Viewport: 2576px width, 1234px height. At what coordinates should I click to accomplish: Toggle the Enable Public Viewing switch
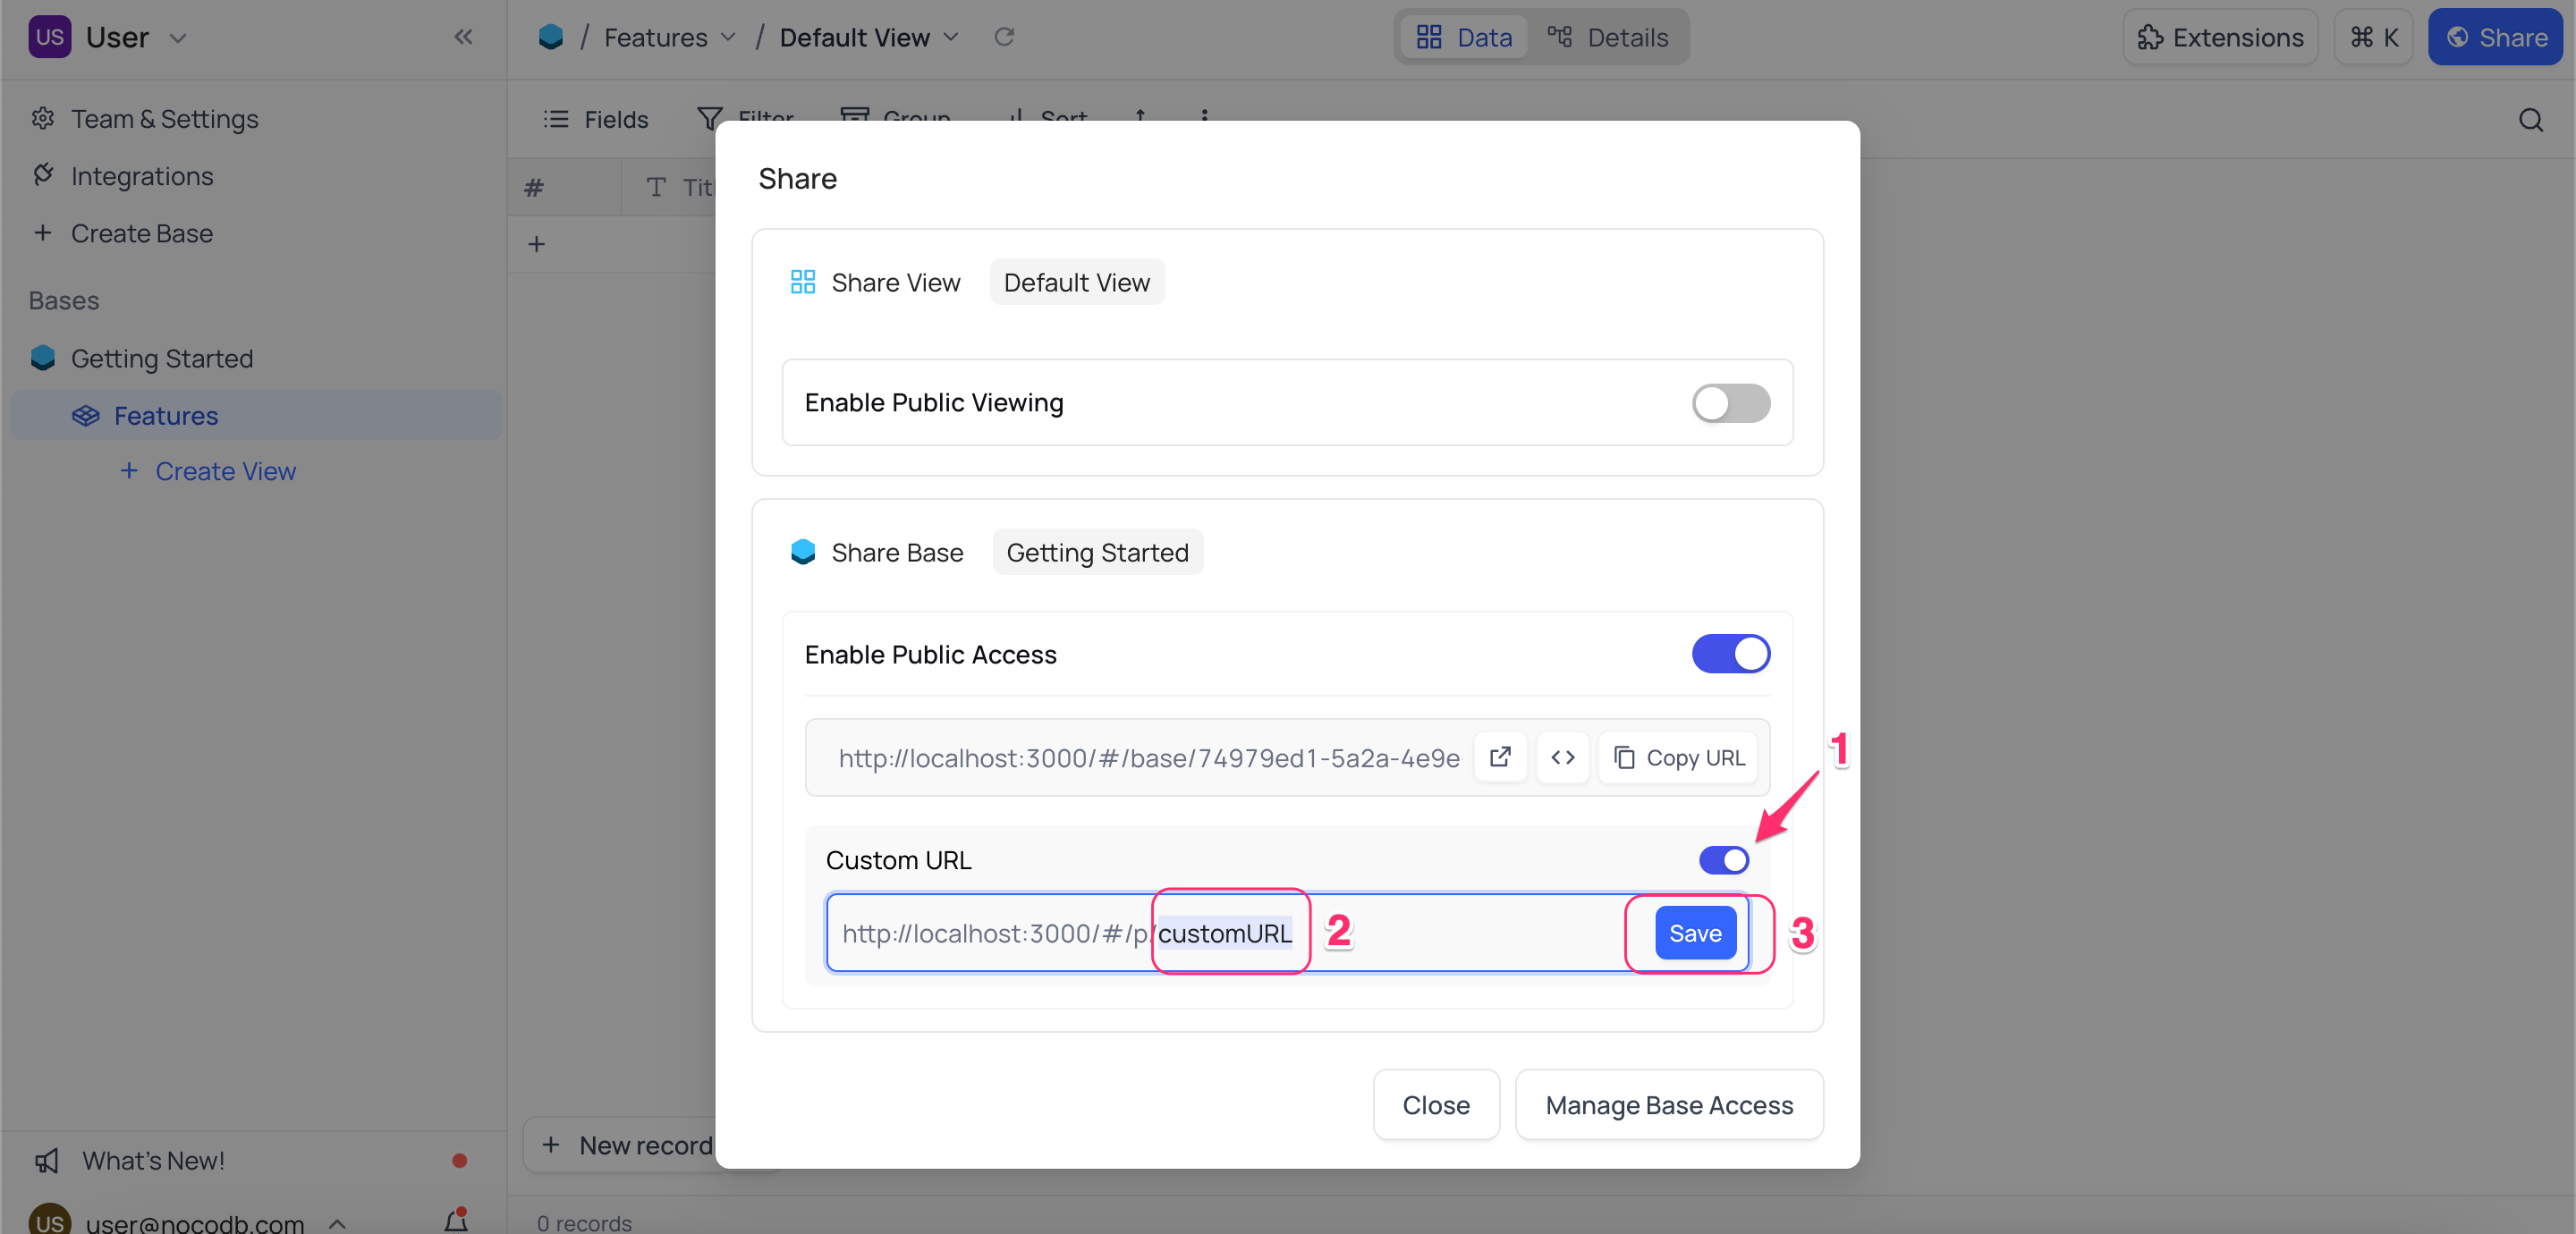[1732, 402]
